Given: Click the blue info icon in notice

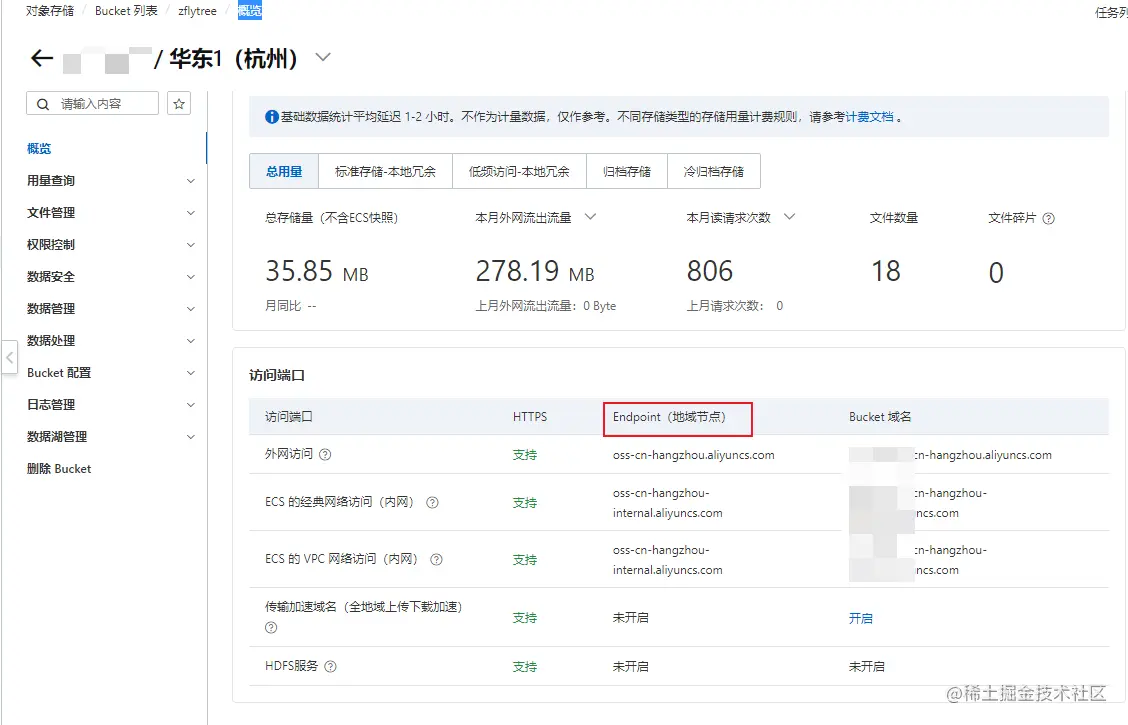Looking at the screenshot, I should tap(272, 117).
